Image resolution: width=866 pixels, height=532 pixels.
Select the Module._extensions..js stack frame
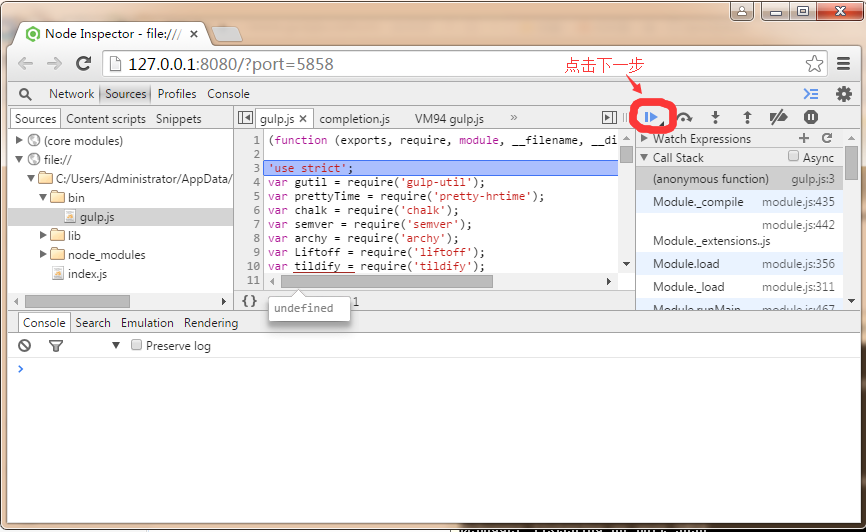point(740,233)
